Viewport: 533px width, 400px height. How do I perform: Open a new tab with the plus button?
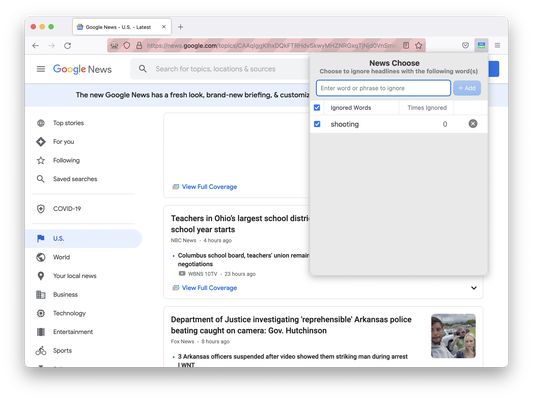click(x=180, y=27)
